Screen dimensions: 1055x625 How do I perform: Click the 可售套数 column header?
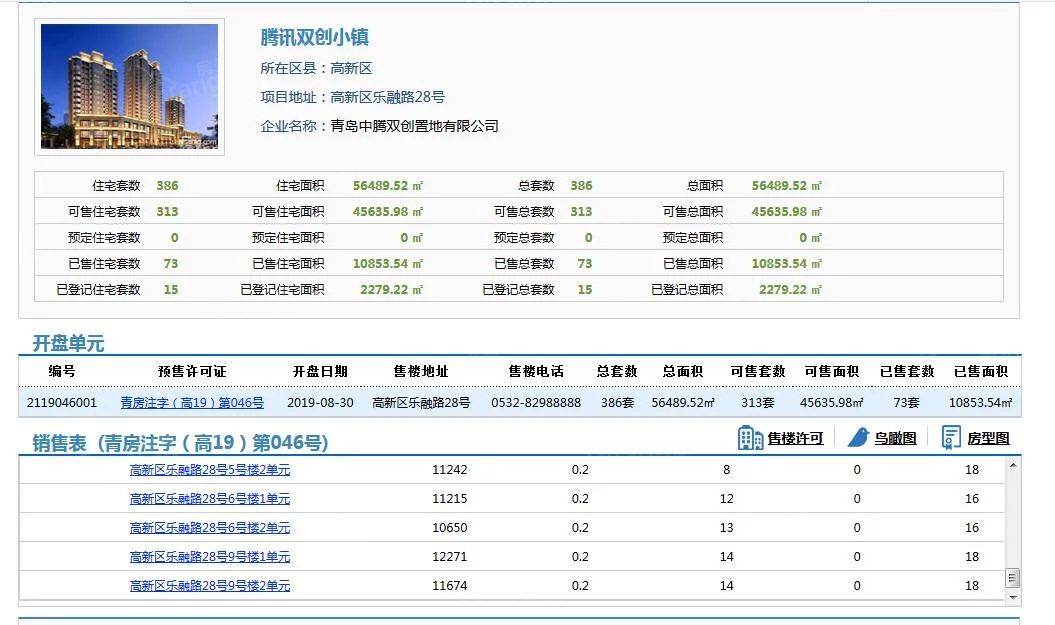tap(758, 371)
